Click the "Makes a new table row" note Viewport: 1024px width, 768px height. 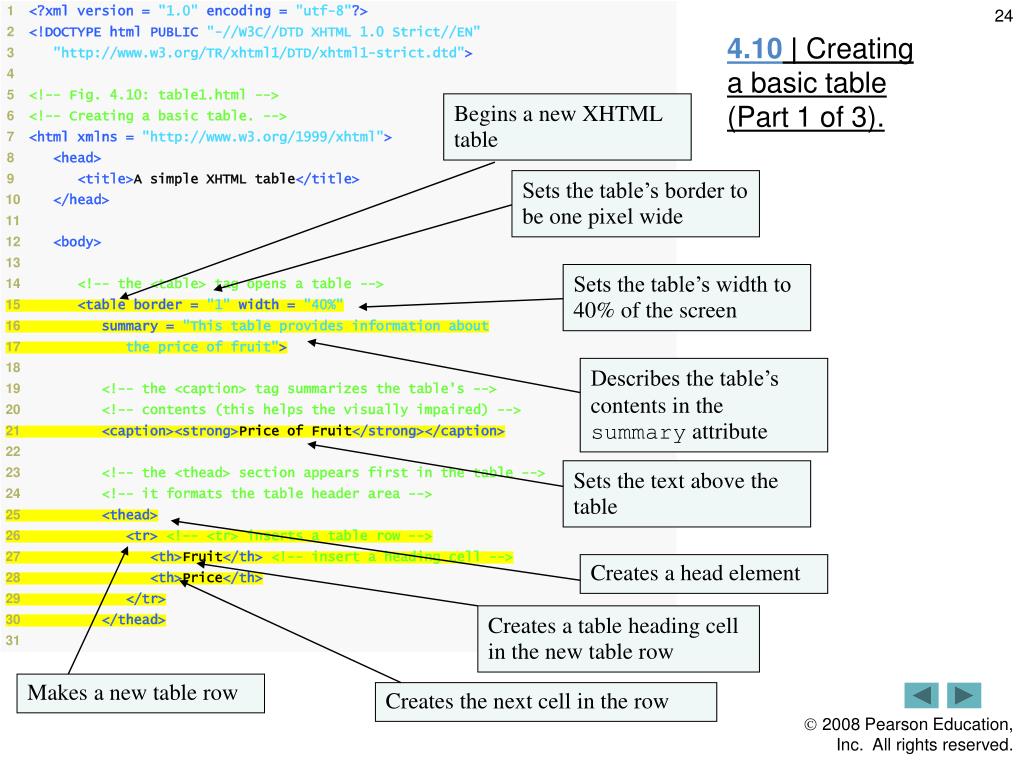(x=140, y=694)
